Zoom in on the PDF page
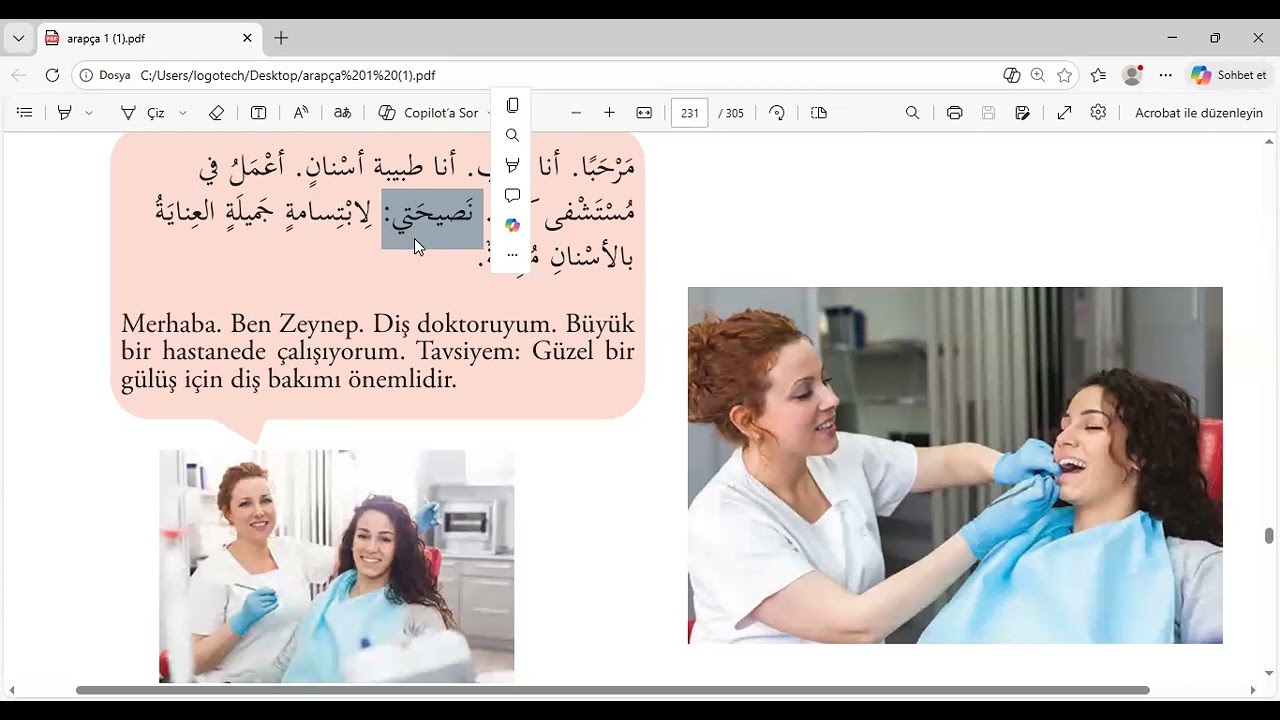This screenshot has width=1280, height=720. pos(610,113)
